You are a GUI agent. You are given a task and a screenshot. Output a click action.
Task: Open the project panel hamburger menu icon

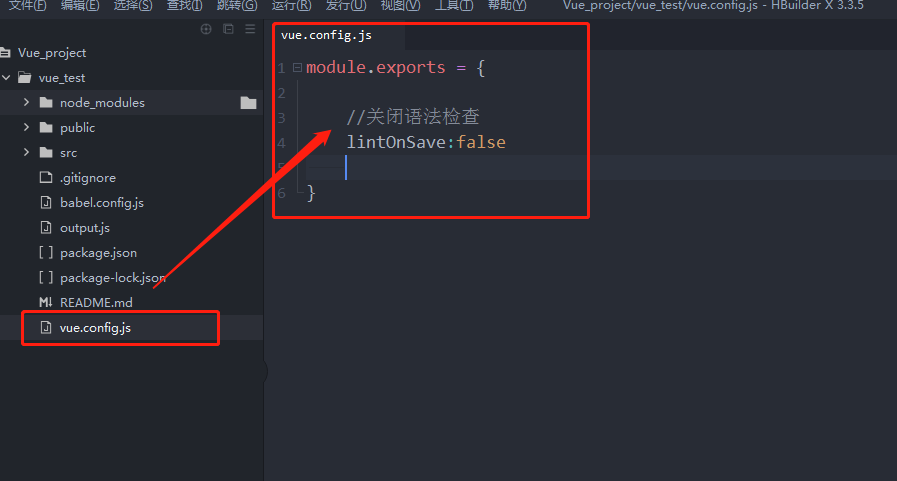(x=250, y=29)
